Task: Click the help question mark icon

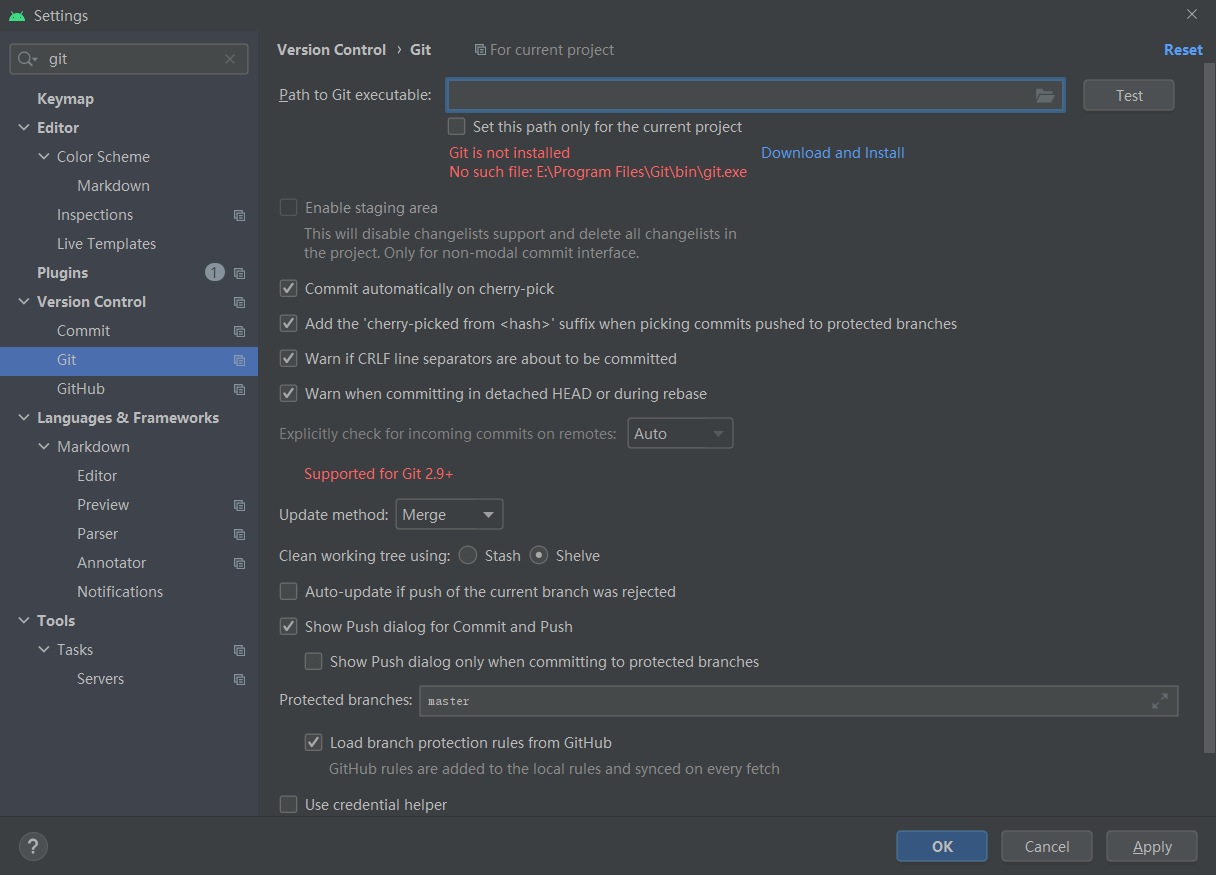Action: 33,846
